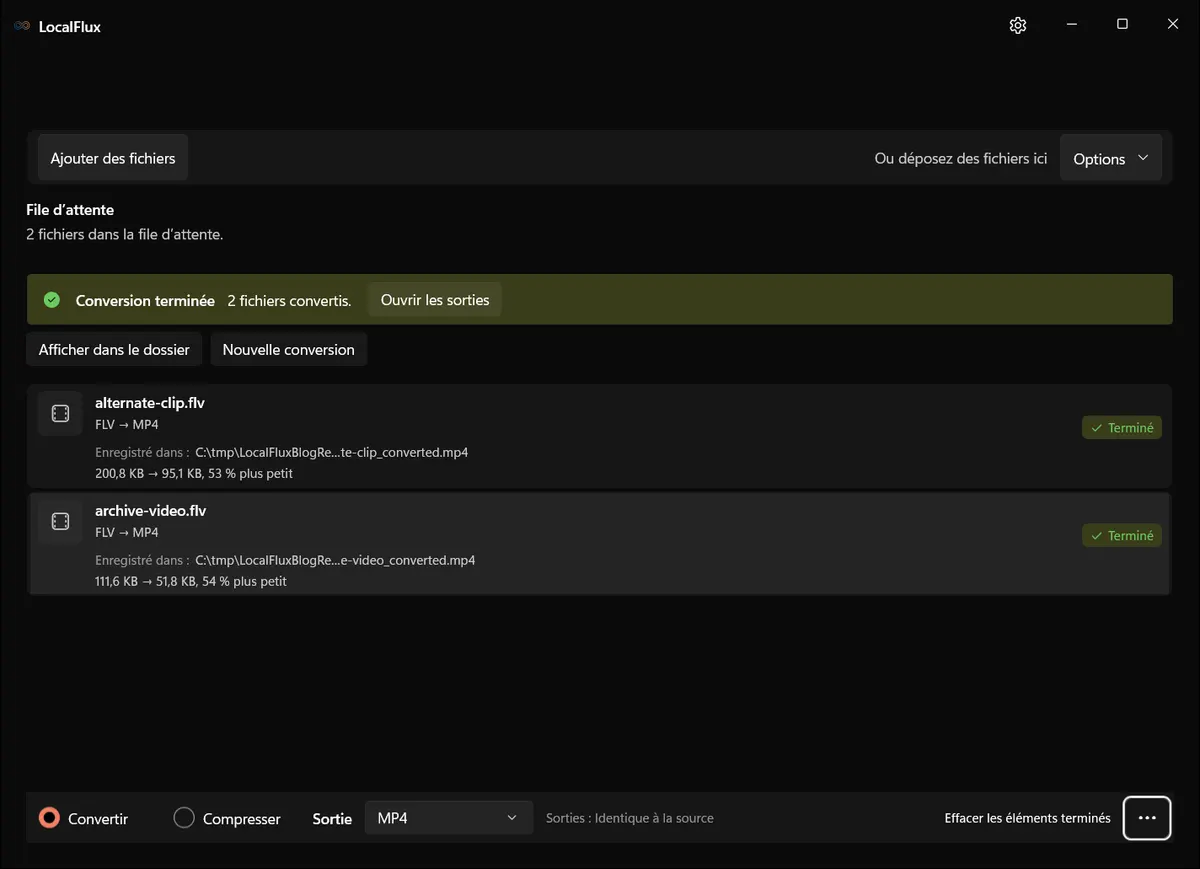Start a Nouvelle conversion
The height and width of the screenshot is (869, 1200).
click(289, 350)
